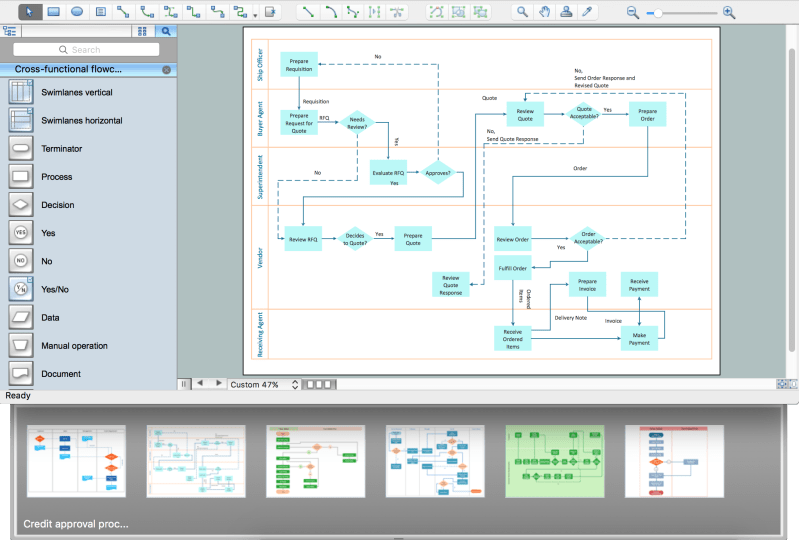Screen dimensions: 799x540
Task: Select the scissors cut tool
Action: (397, 11)
